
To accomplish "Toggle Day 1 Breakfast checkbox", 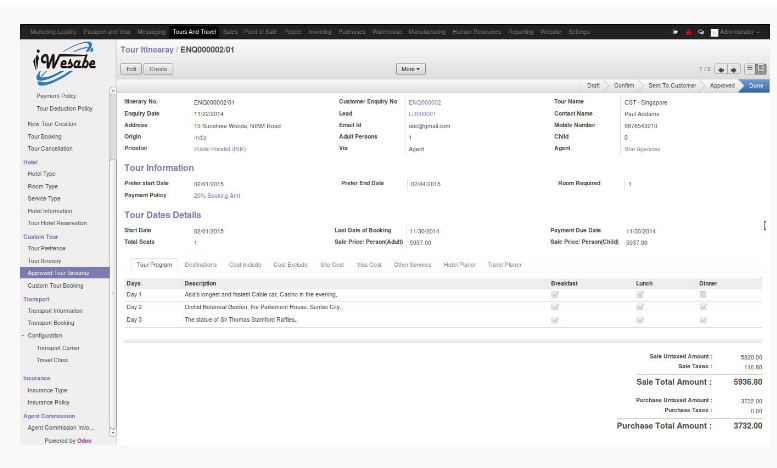I will (555, 295).
